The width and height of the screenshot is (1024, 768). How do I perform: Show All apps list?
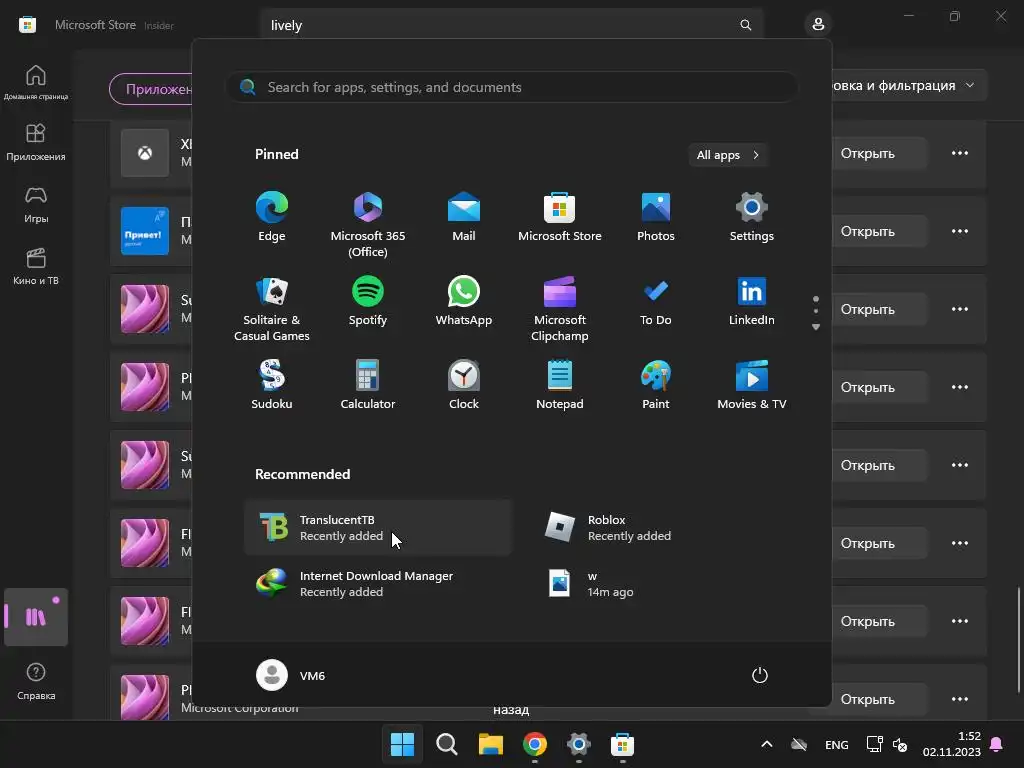coord(728,155)
